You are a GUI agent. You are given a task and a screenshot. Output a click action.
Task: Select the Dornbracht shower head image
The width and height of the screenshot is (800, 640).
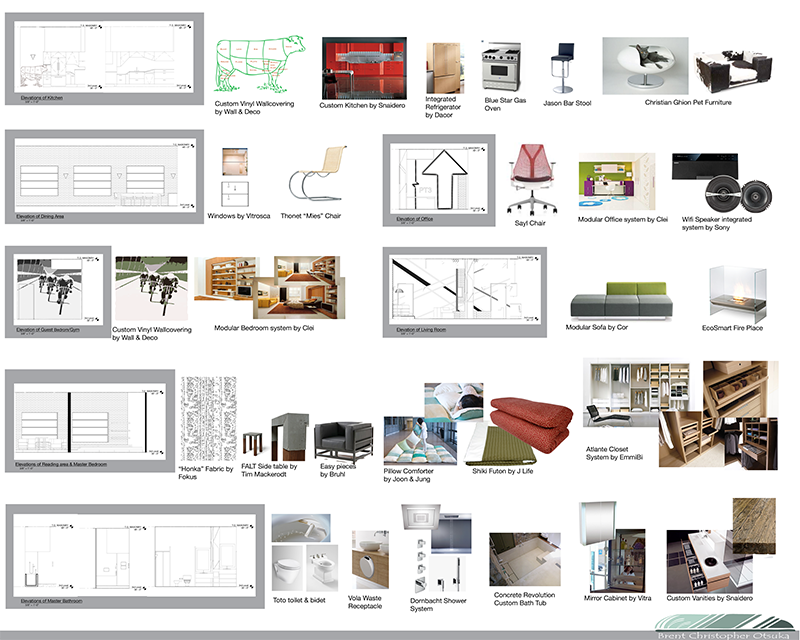[420, 519]
